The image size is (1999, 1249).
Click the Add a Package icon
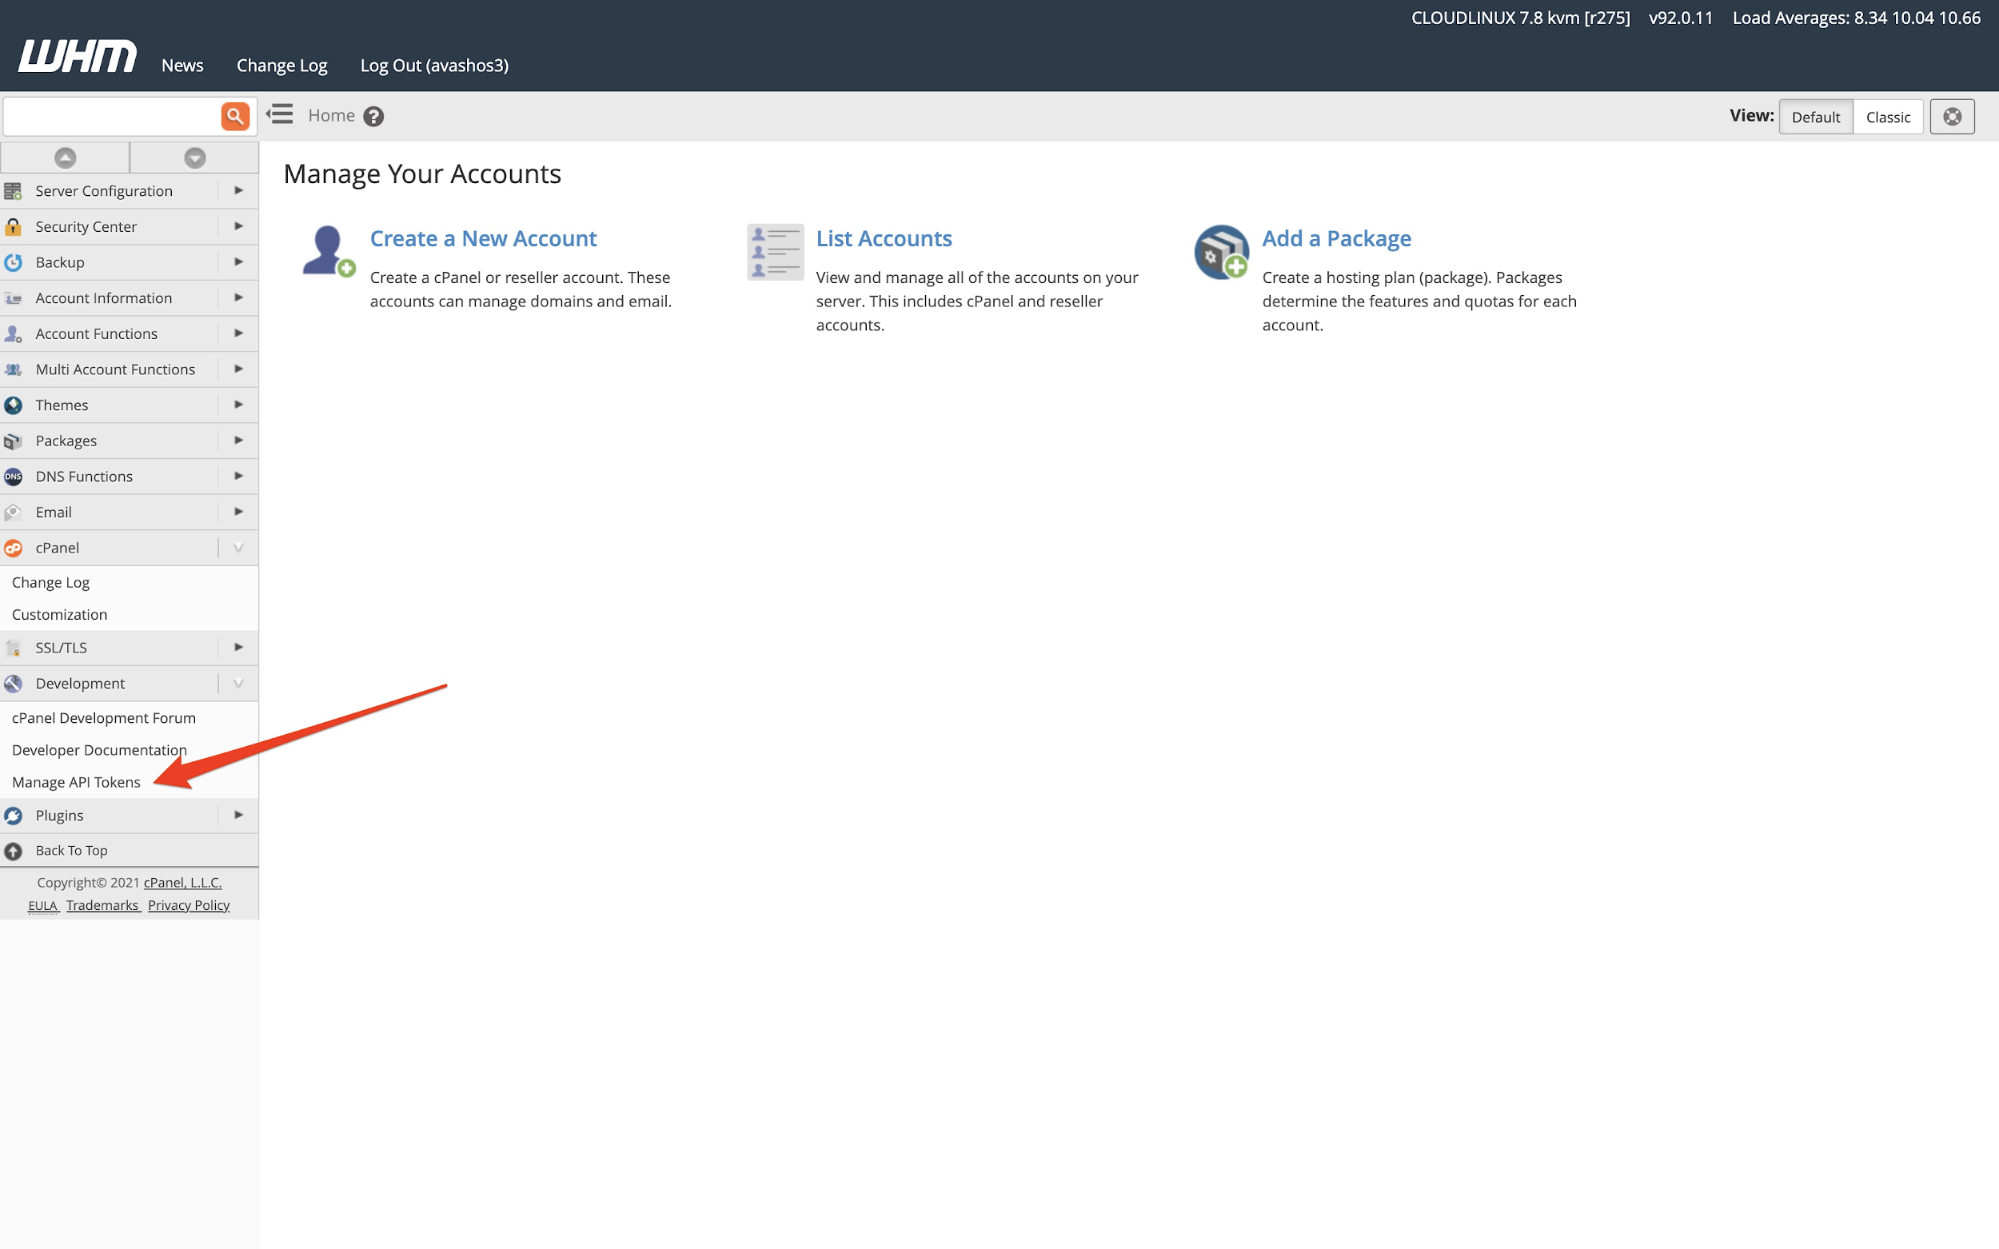(x=1222, y=251)
